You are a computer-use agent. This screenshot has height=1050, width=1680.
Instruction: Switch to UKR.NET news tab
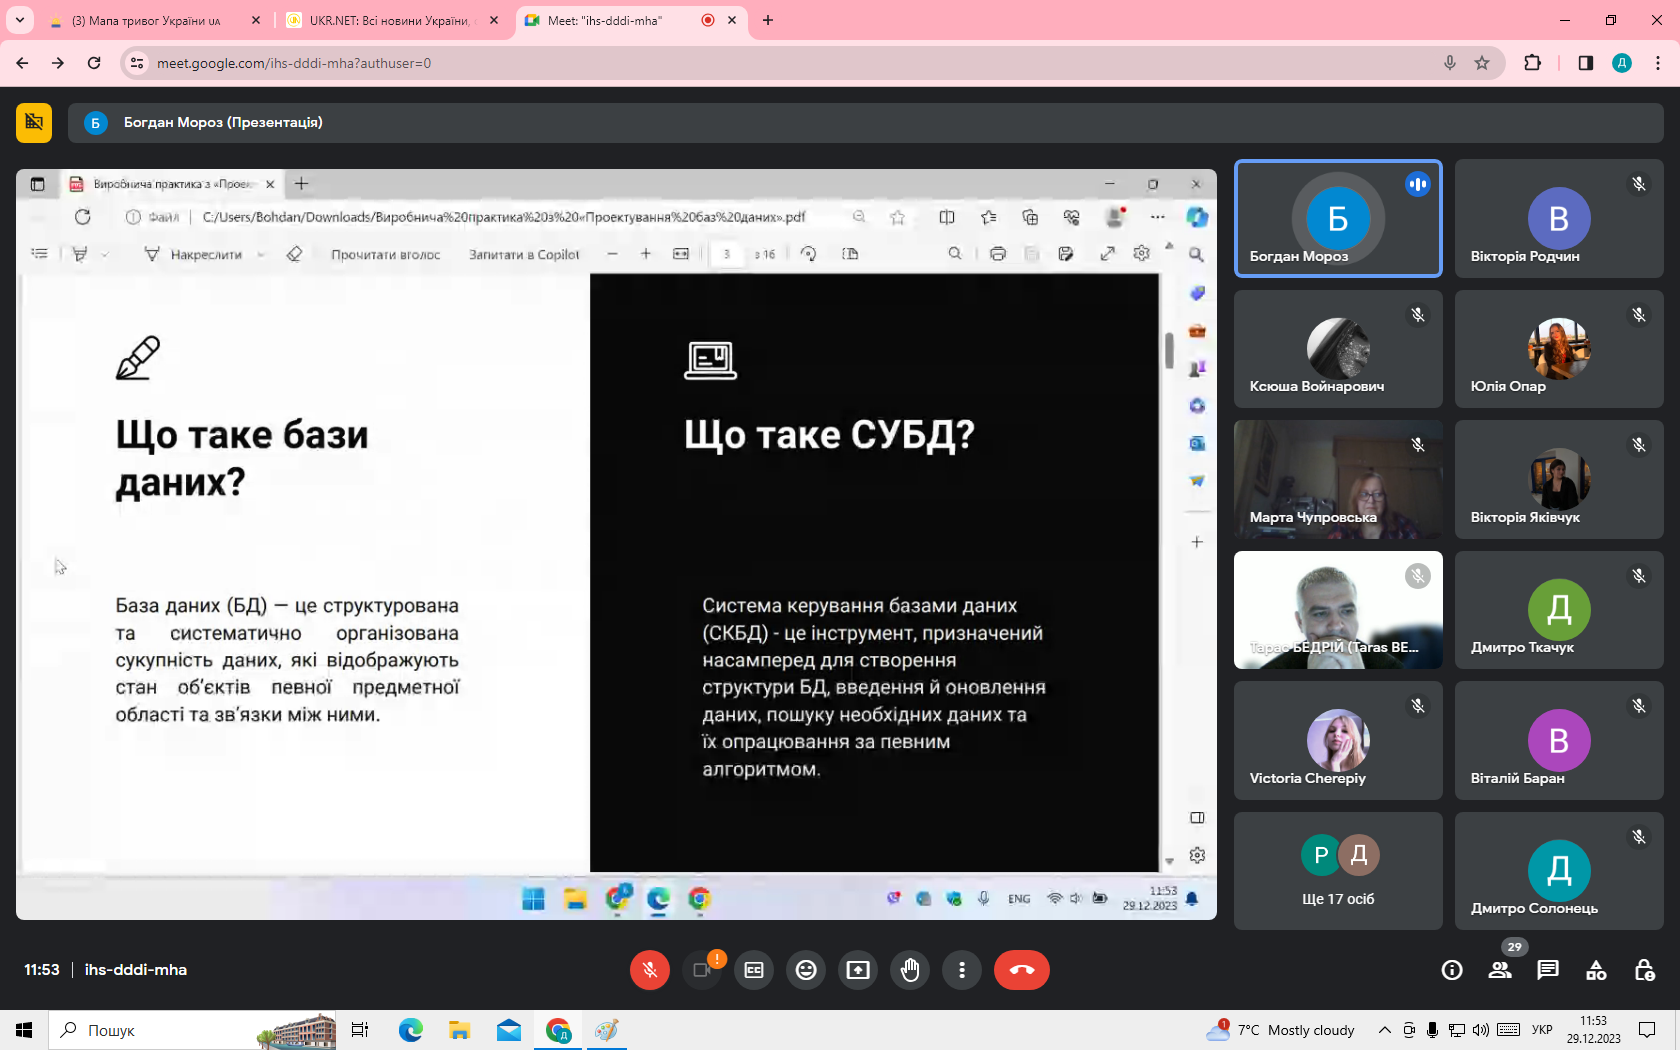[388, 20]
